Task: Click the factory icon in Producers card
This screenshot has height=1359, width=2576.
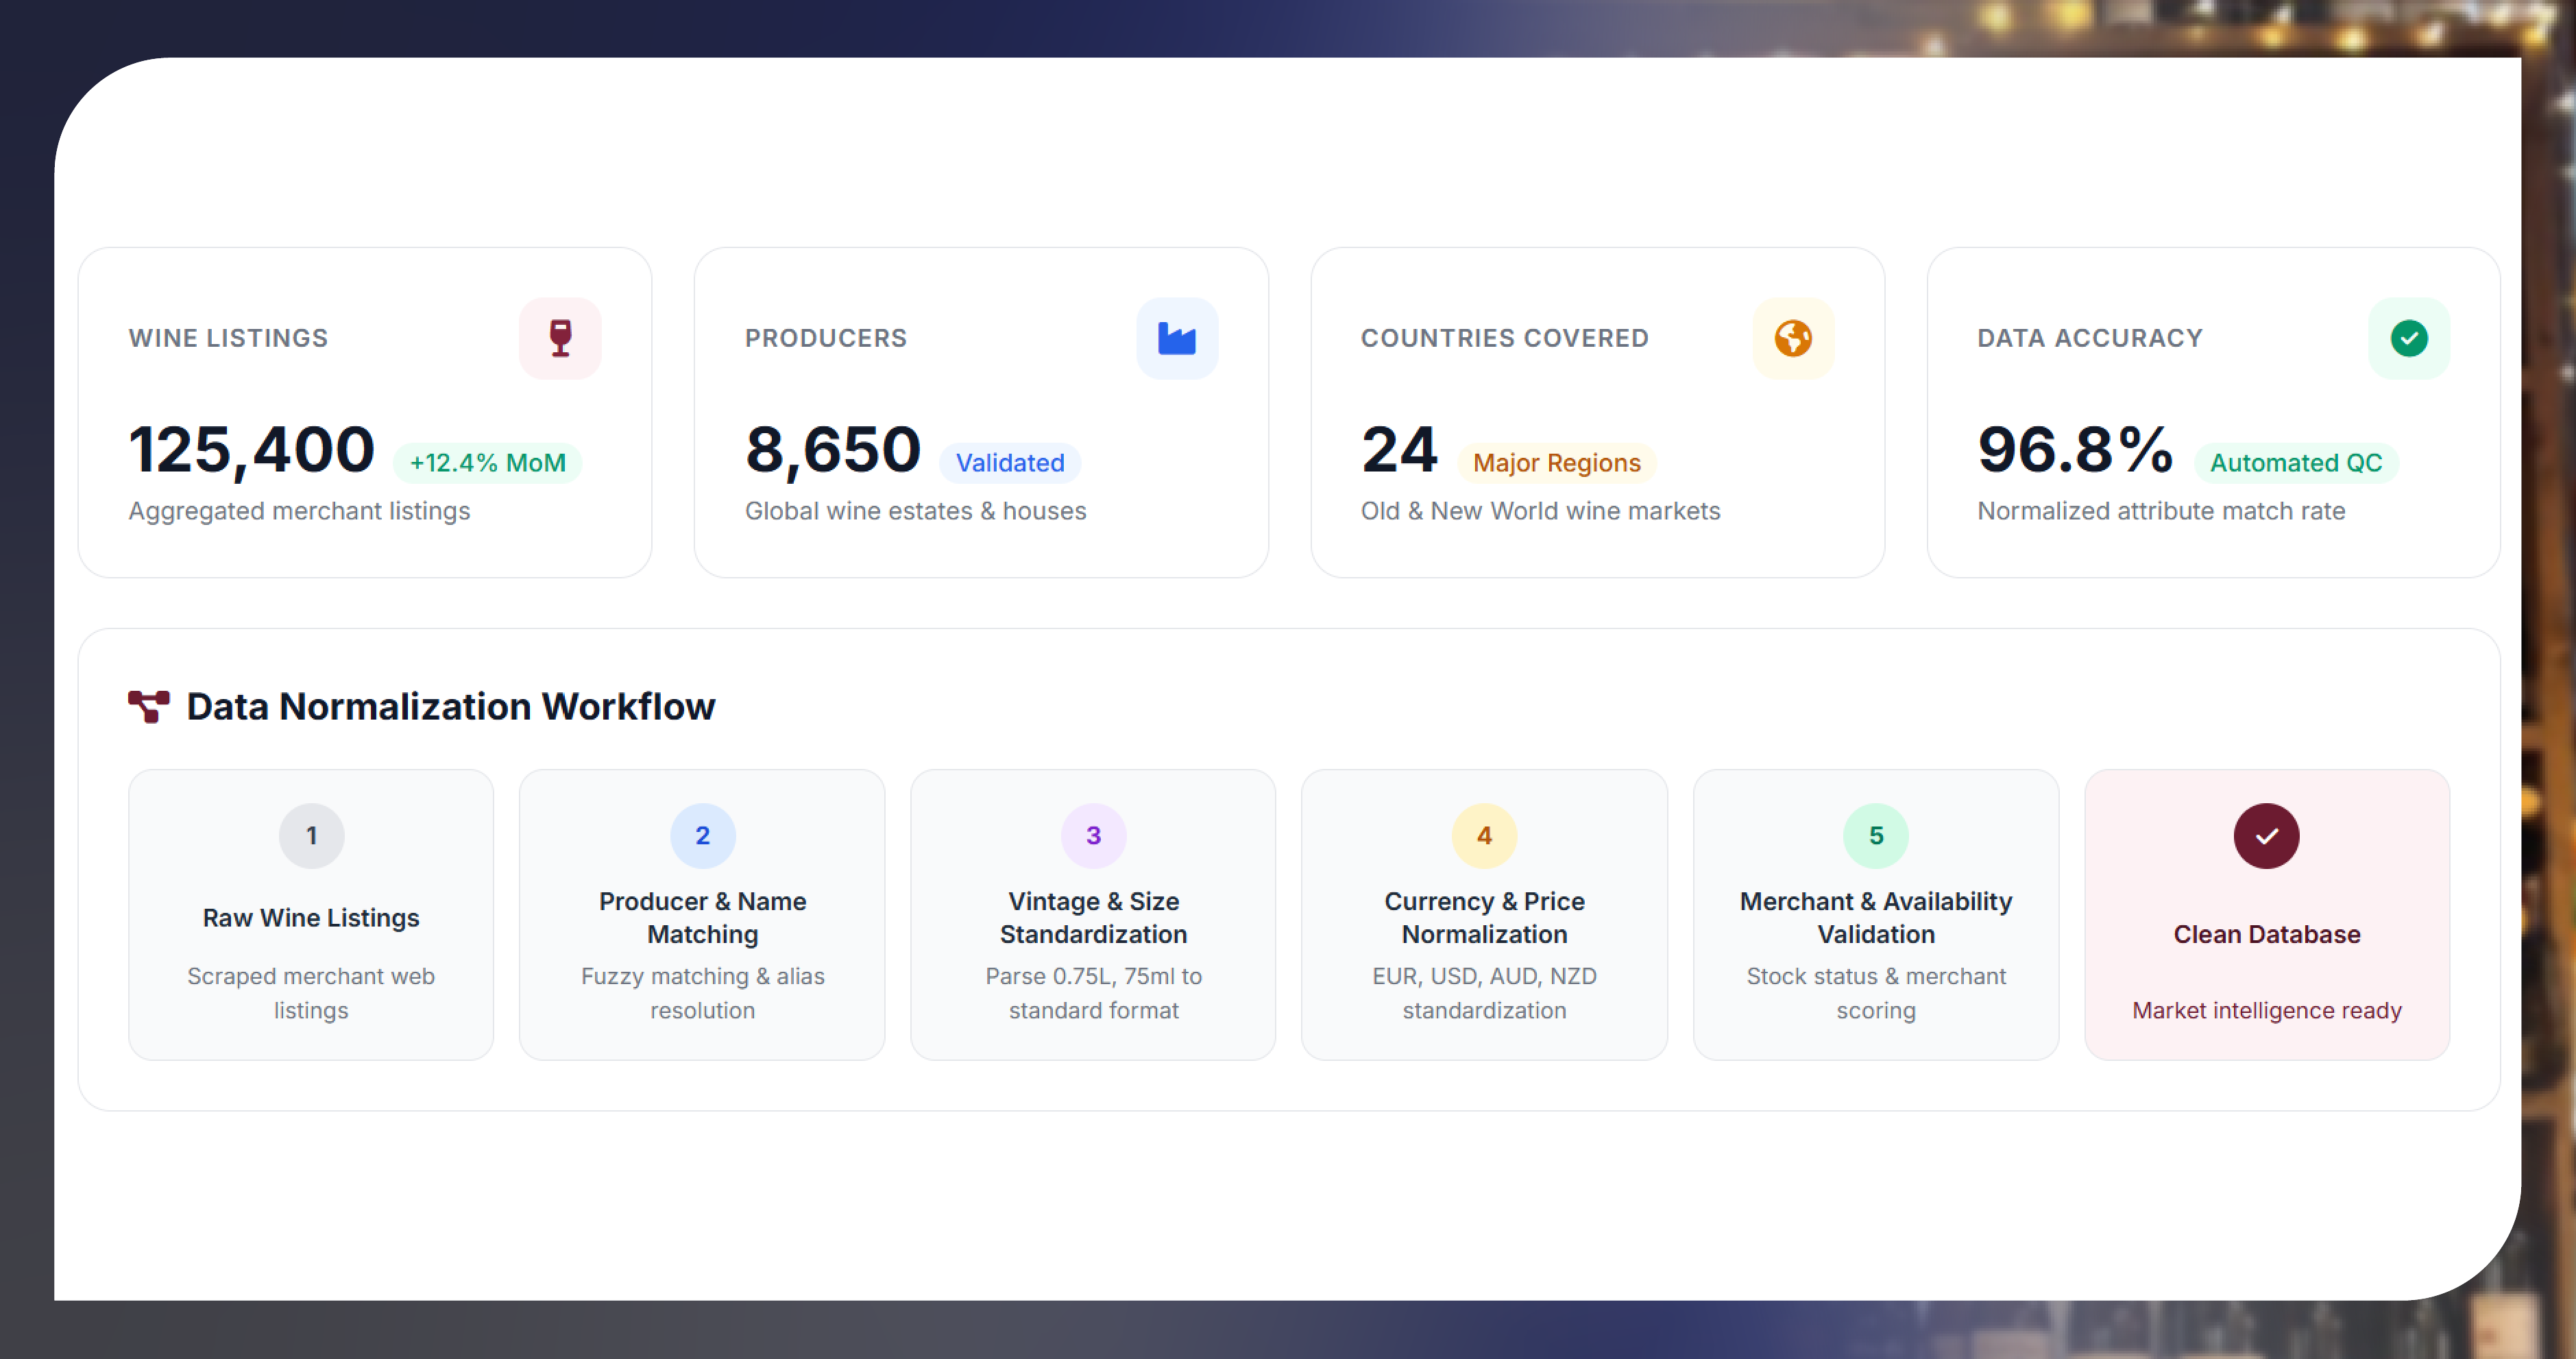Action: [x=1177, y=338]
